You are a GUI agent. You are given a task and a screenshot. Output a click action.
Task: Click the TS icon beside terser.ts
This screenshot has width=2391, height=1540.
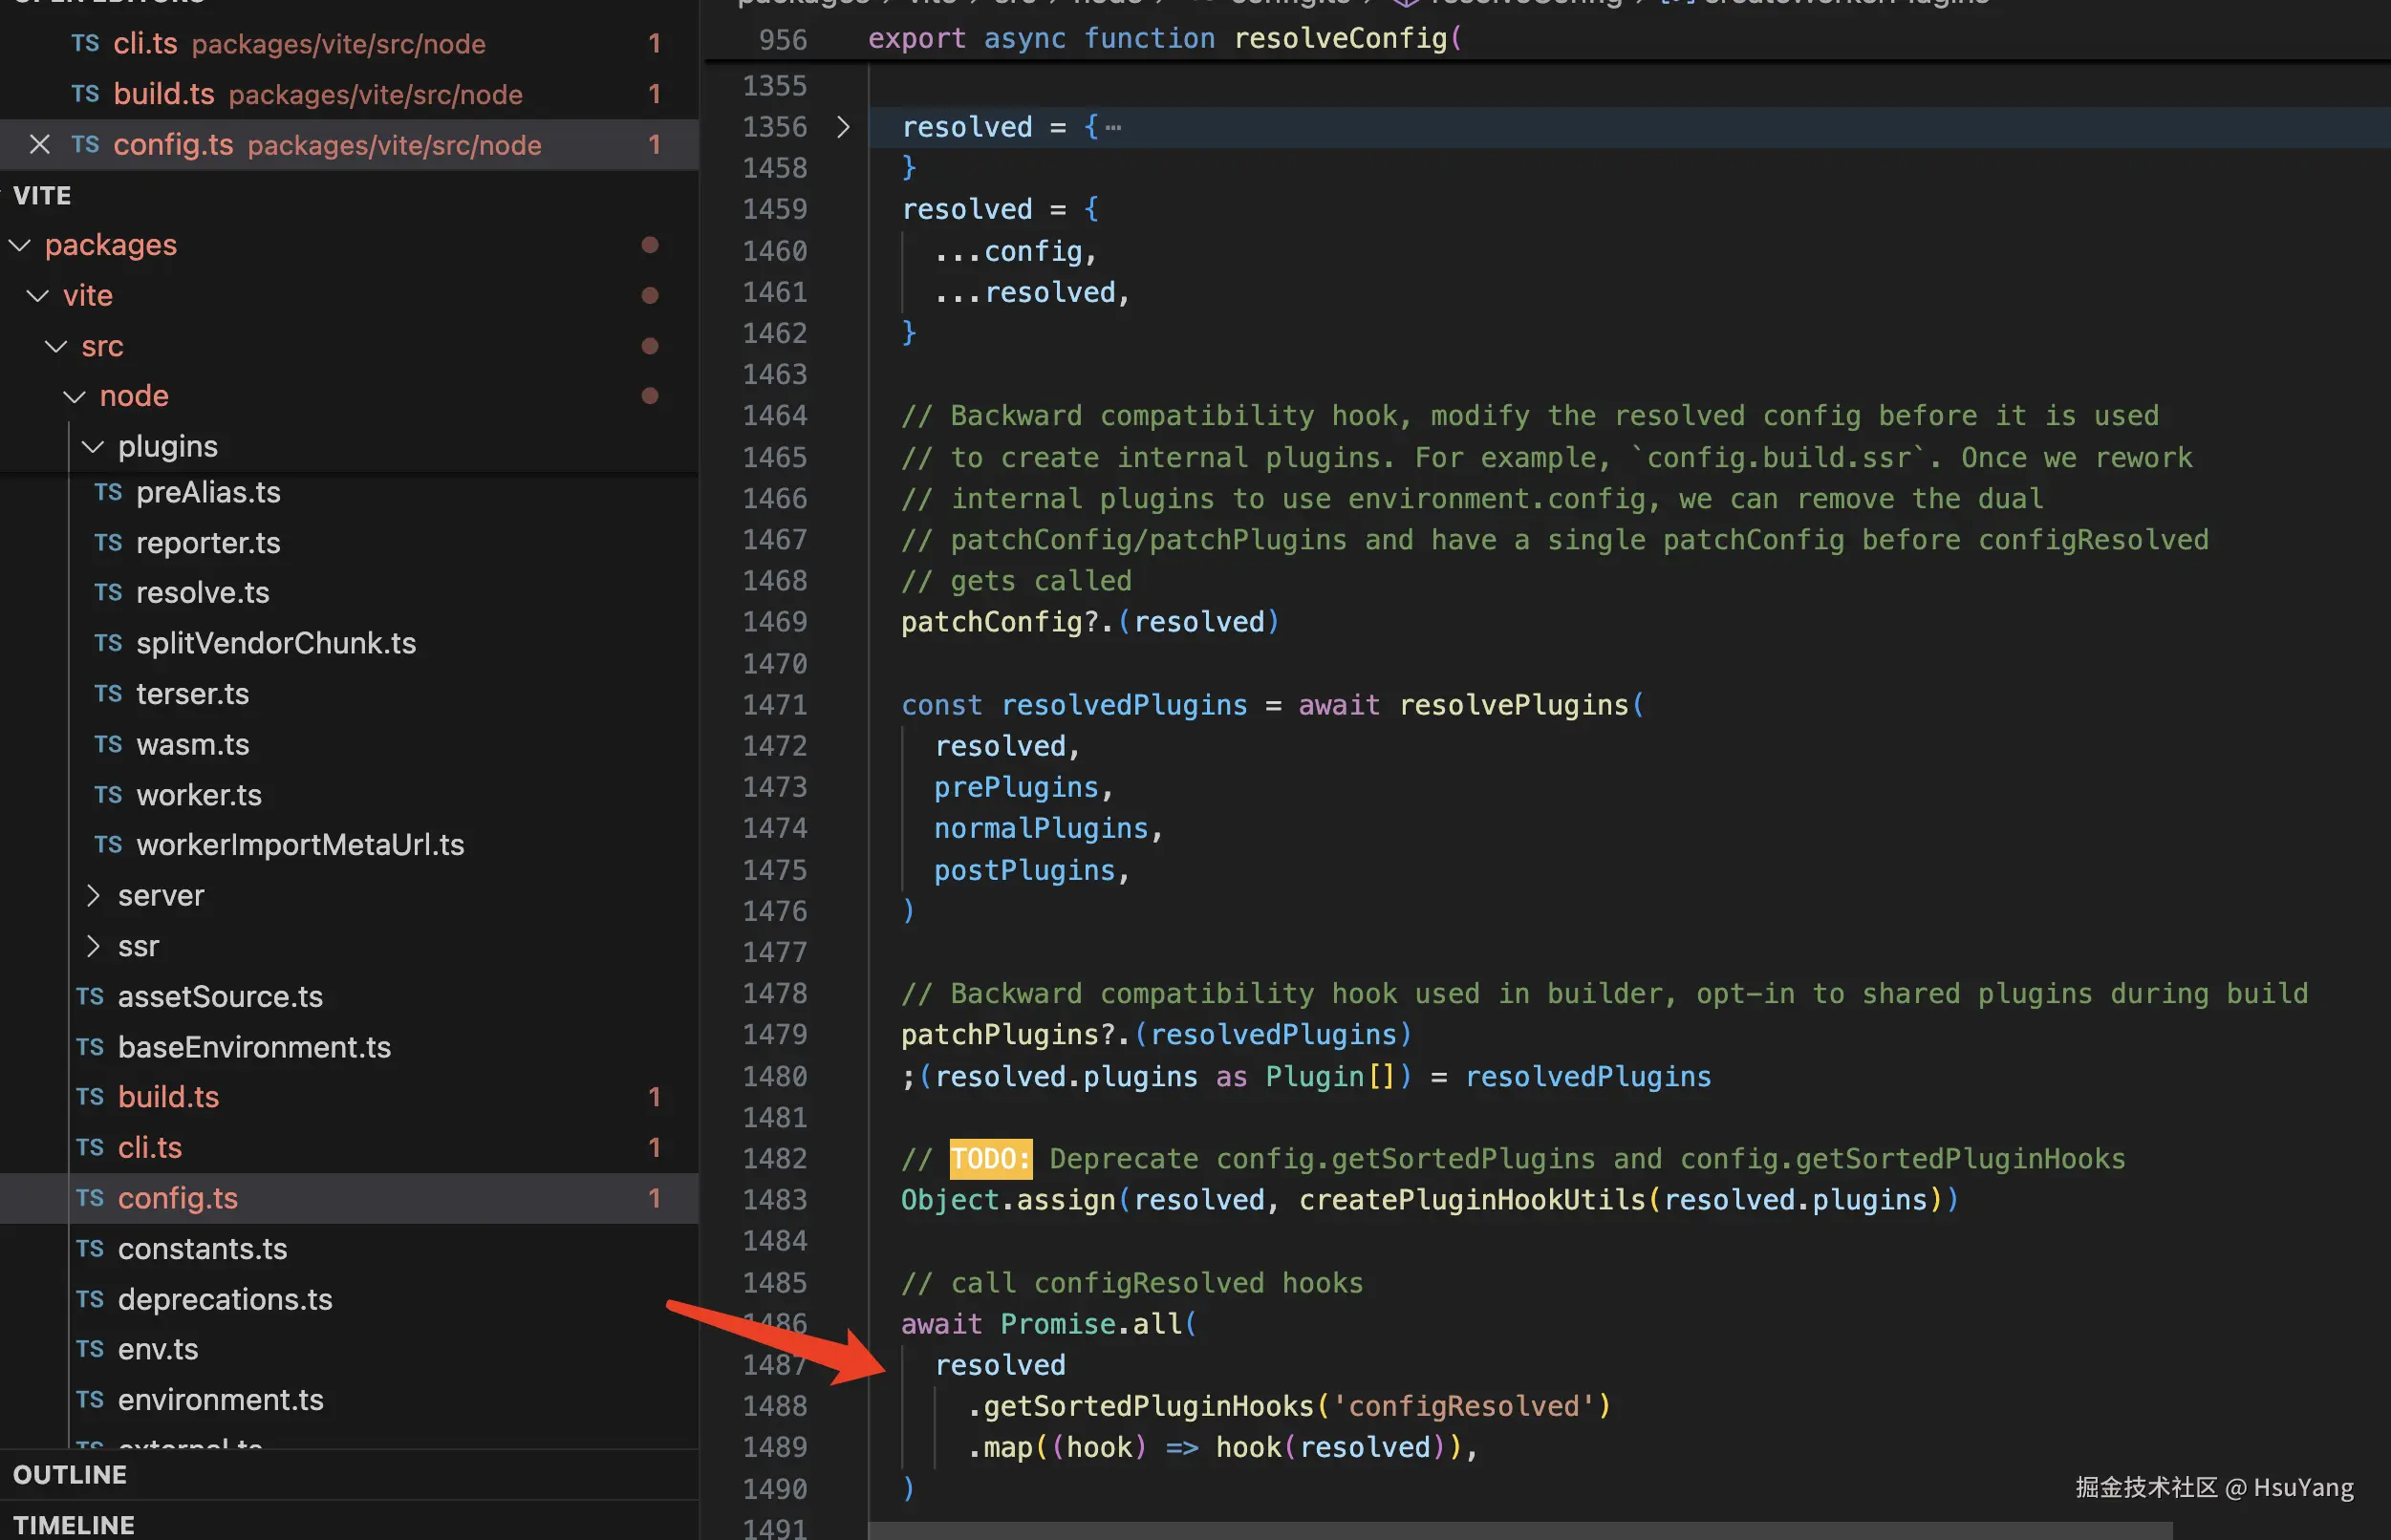coord(108,694)
